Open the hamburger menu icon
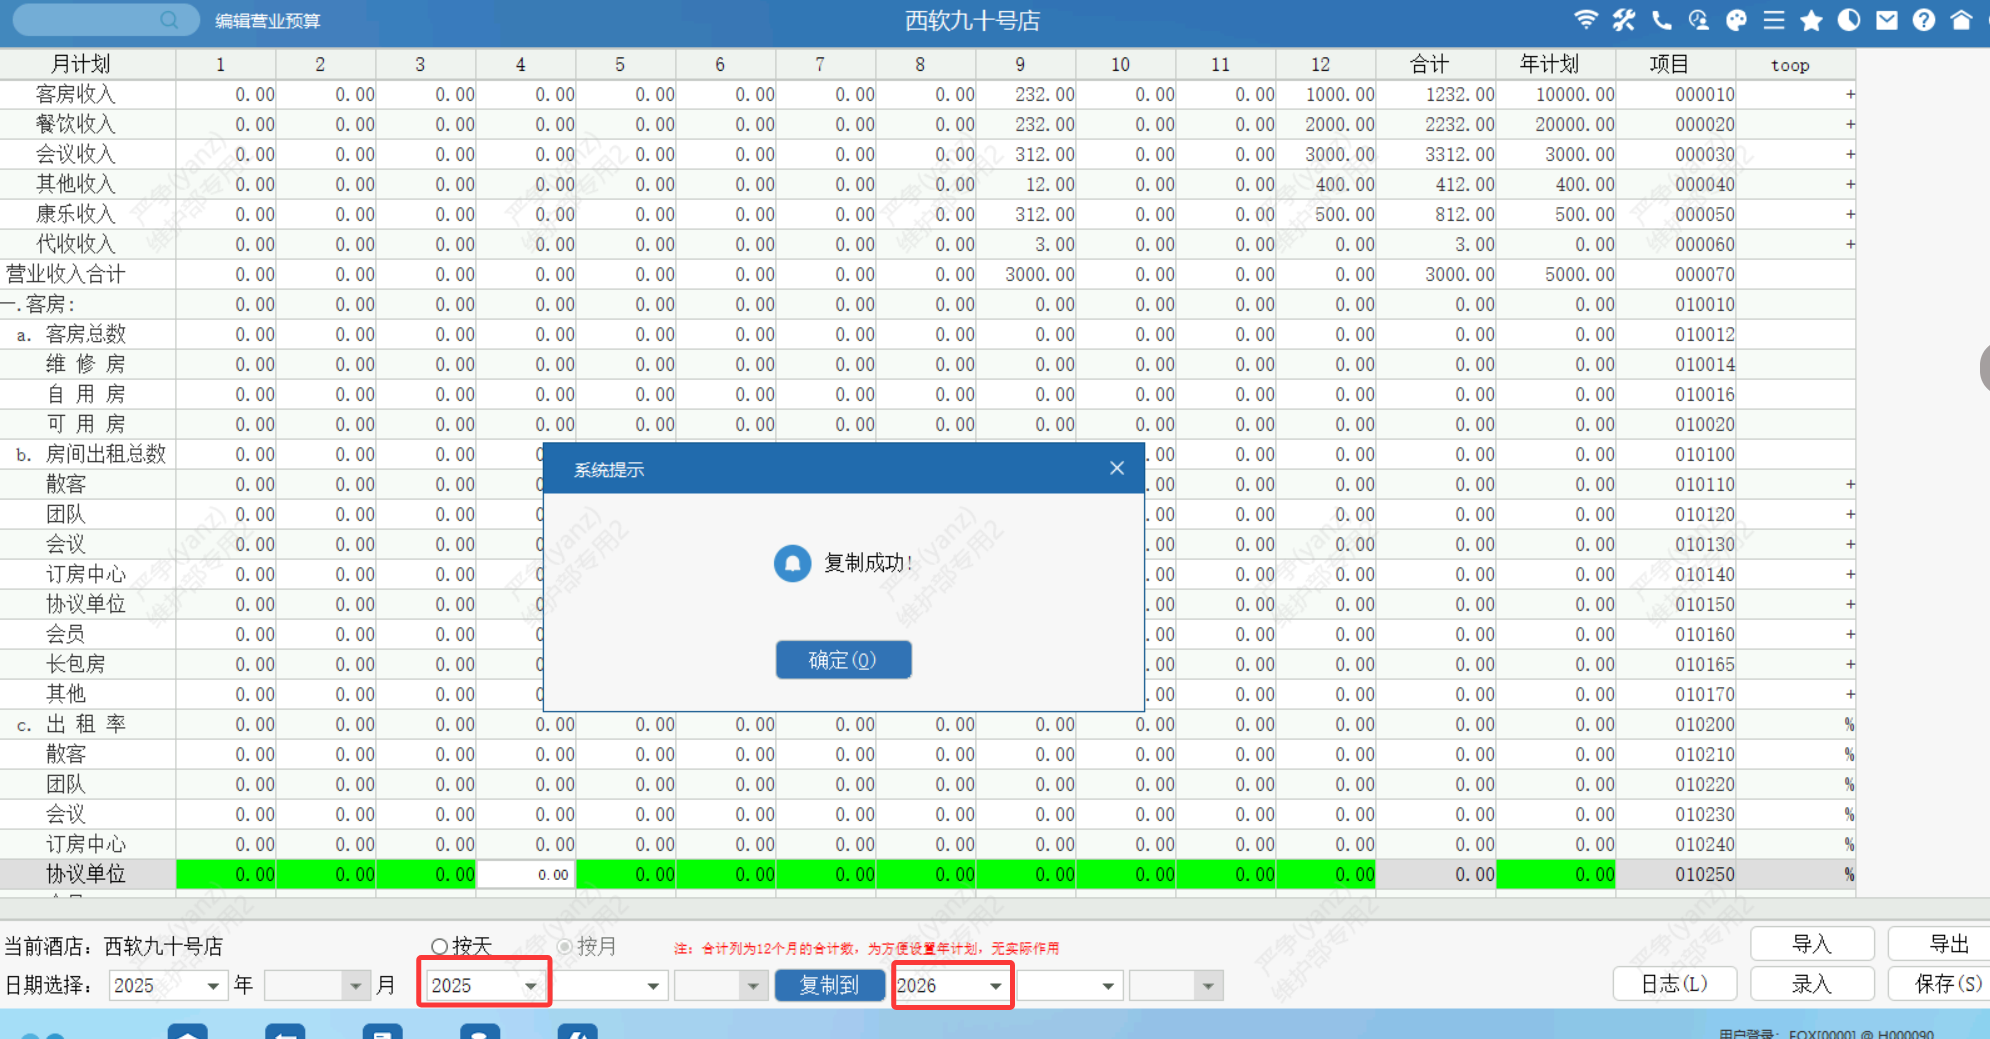 (x=1774, y=20)
